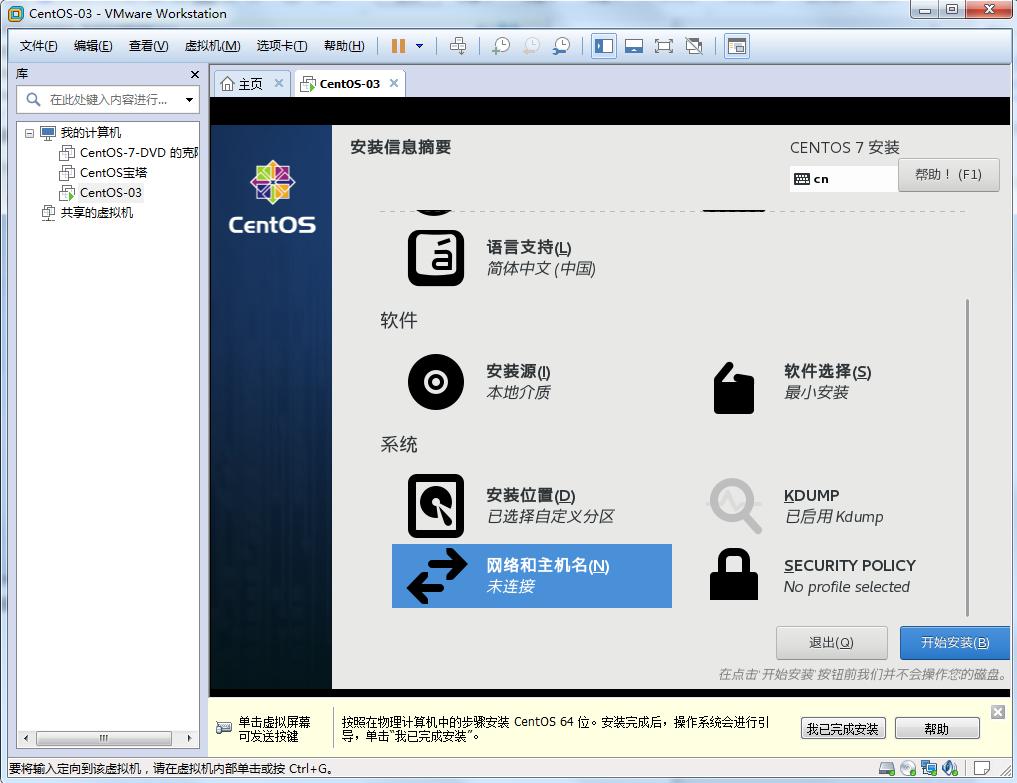Click the sound card status bar icon
The width and height of the screenshot is (1017, 783).
(x=950, y=769)
